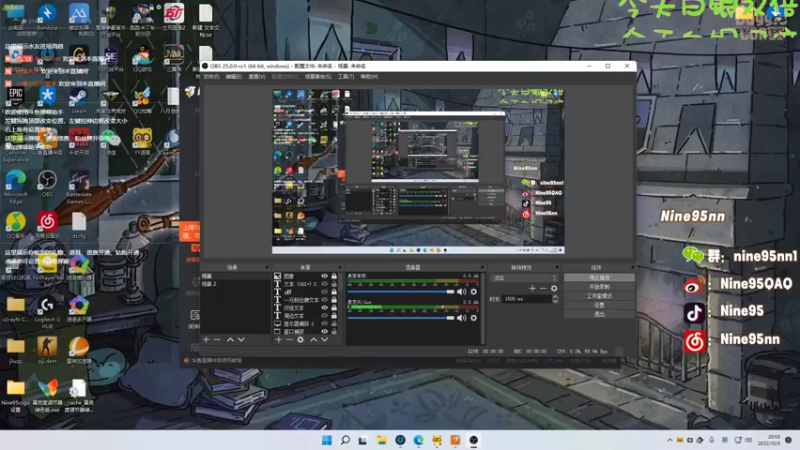The image size is (800, 450).
Task: Adjust the 桌面音频 volume slider
Action: [x=401, y=292]
